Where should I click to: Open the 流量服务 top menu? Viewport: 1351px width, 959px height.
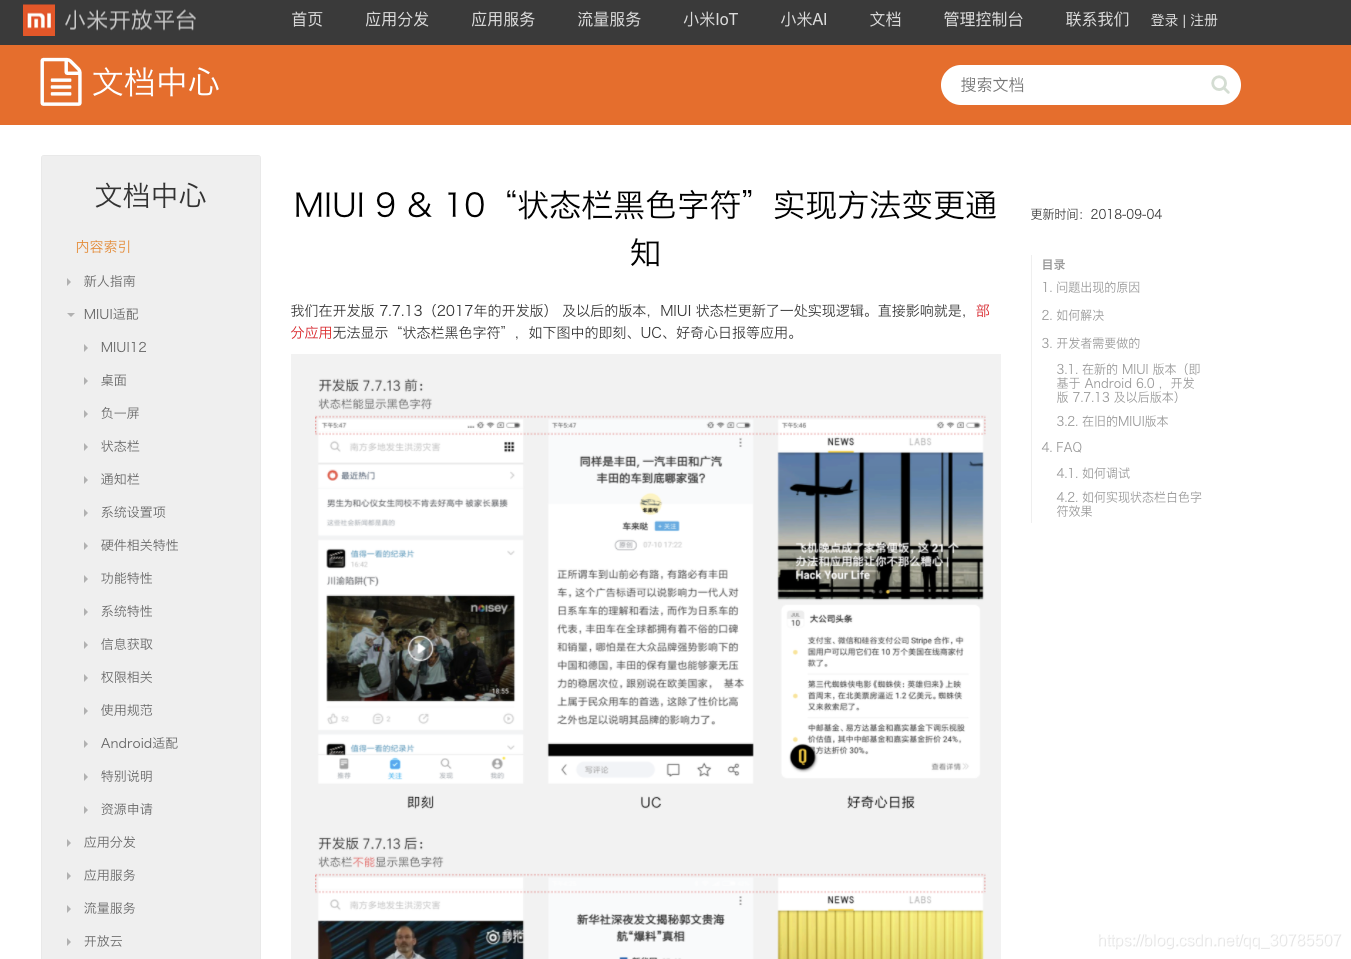click(x=609, y=20)
